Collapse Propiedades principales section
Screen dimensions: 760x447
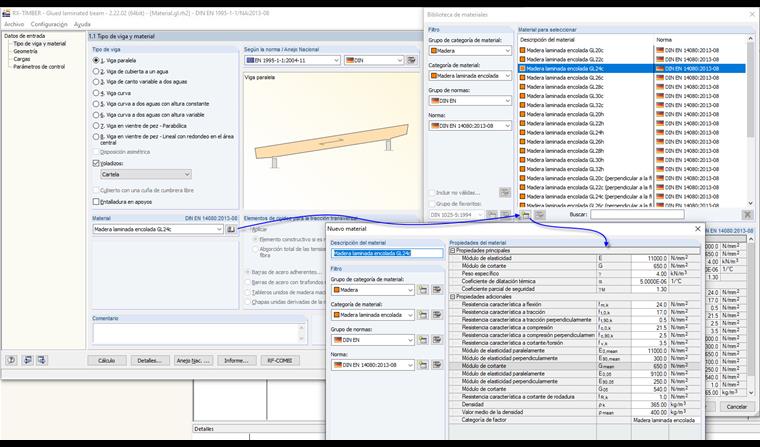(x=453, y=251)
